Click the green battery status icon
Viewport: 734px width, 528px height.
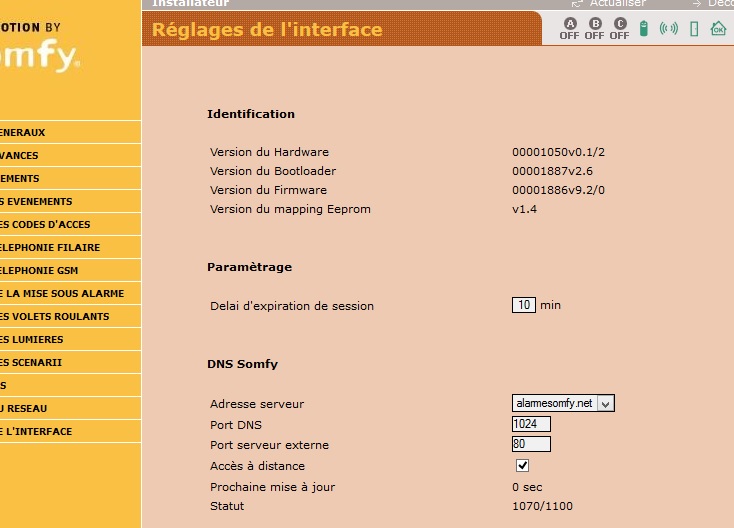(x=644, y=28)
